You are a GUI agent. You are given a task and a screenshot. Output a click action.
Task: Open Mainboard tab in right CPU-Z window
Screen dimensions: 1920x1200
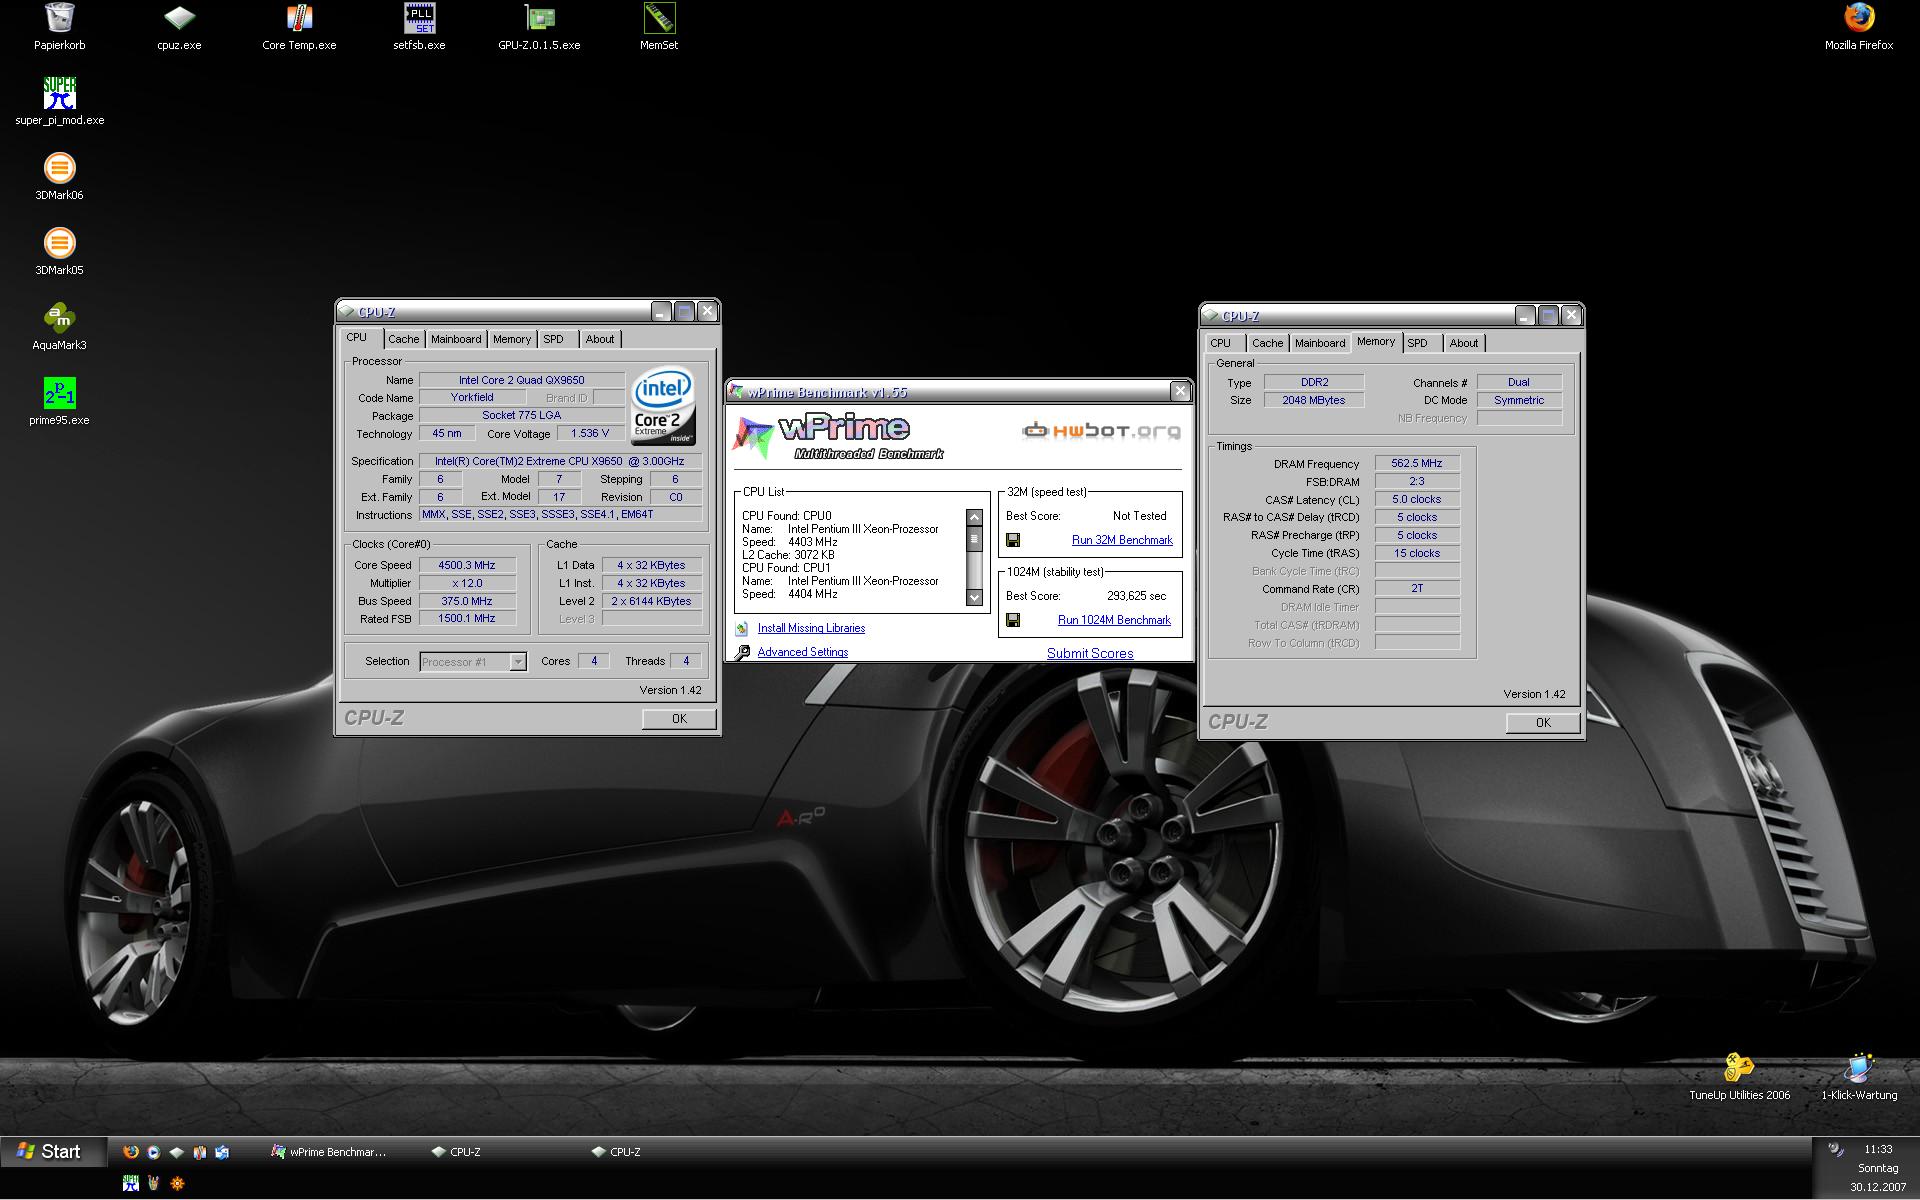[x=1320, y=343]
